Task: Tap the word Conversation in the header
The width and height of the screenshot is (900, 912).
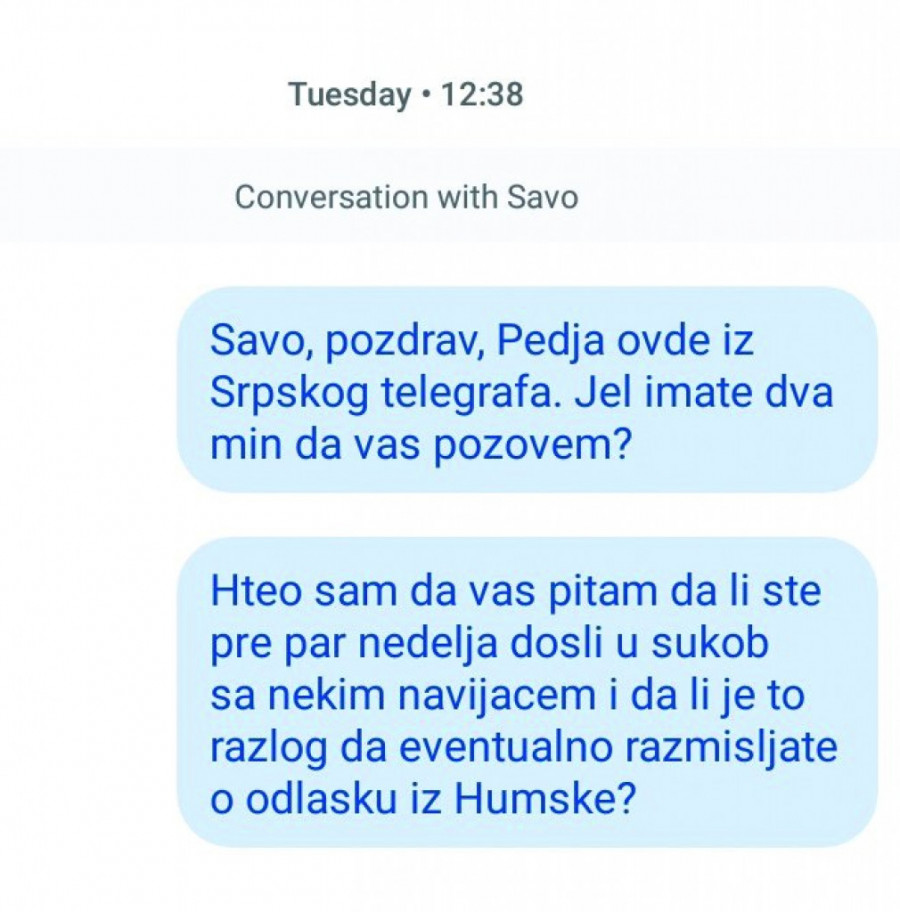Action: (332, 197)
